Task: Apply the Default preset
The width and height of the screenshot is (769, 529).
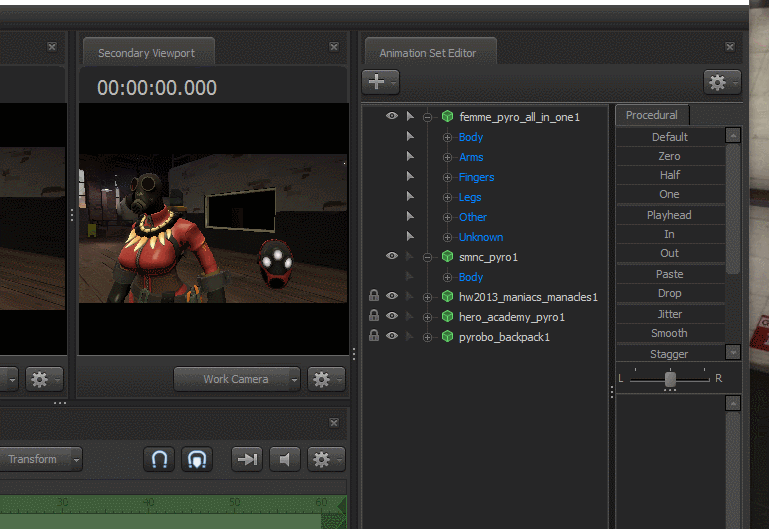Action: (670, 137)
